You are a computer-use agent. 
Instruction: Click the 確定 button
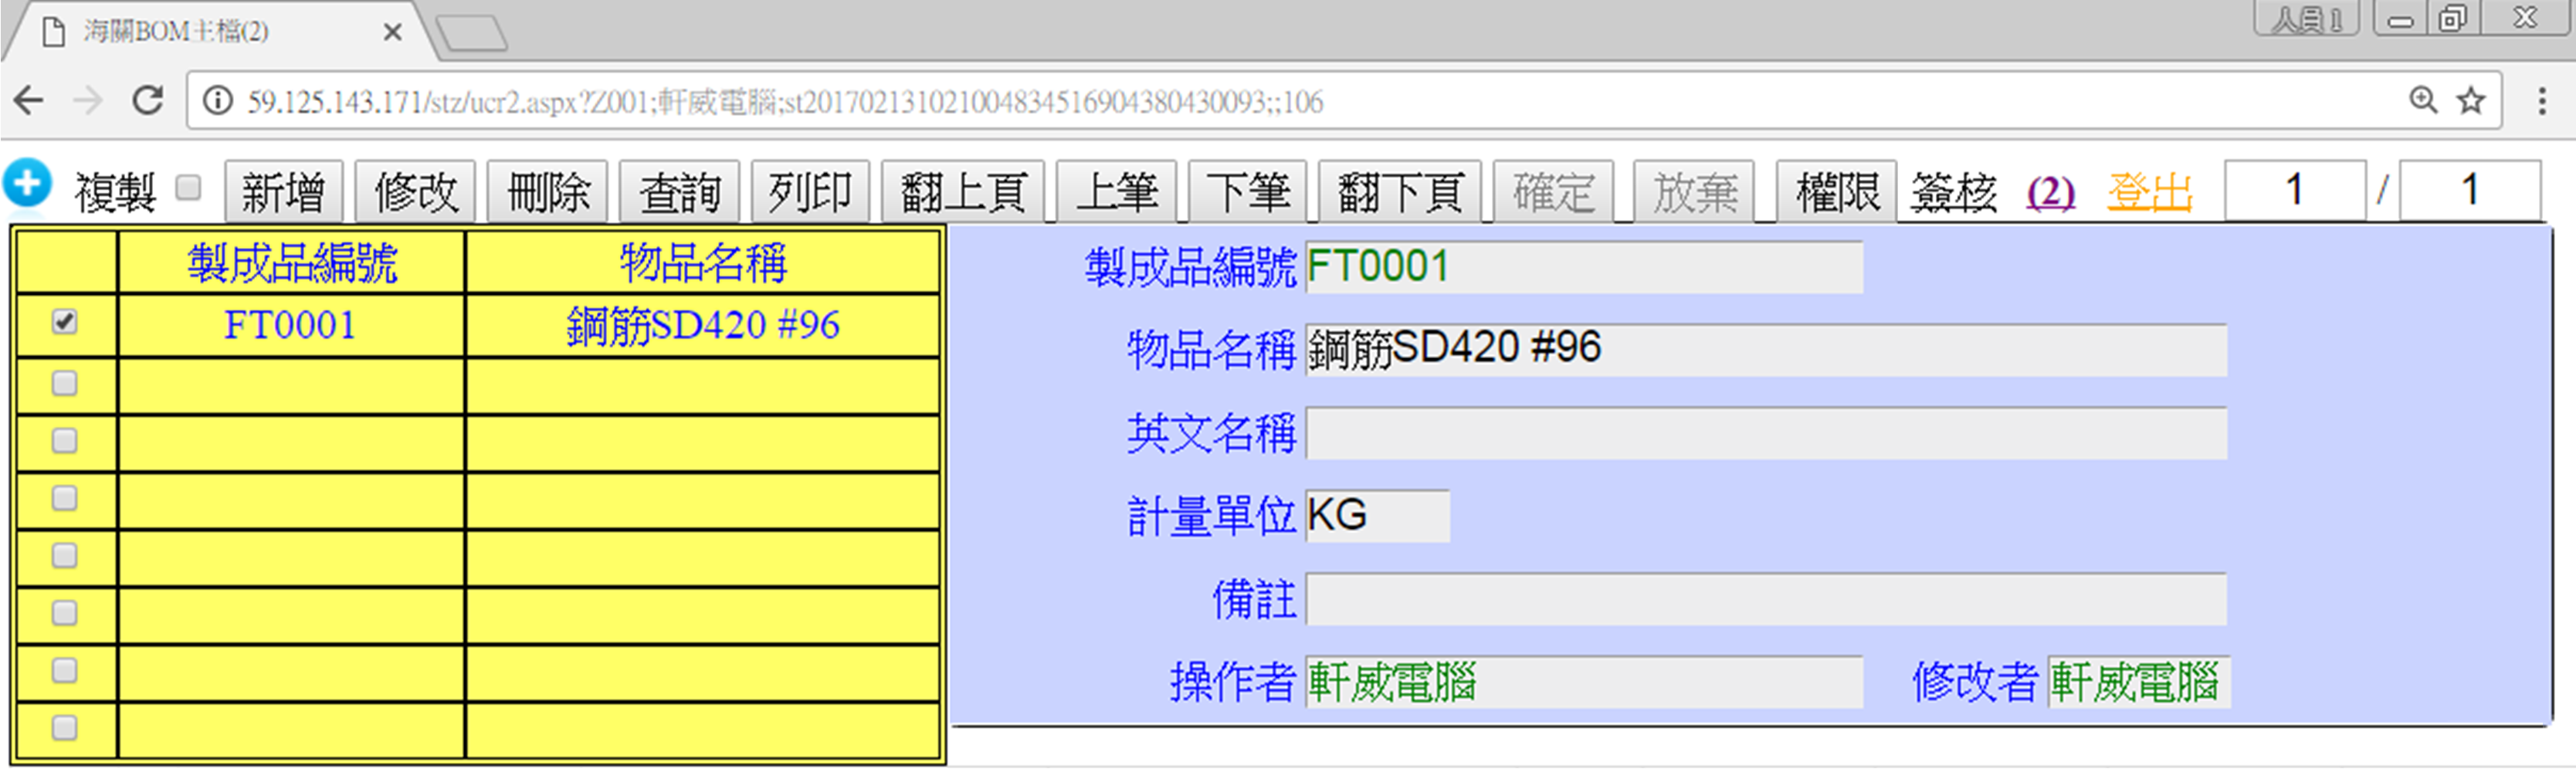point(1554,191)
